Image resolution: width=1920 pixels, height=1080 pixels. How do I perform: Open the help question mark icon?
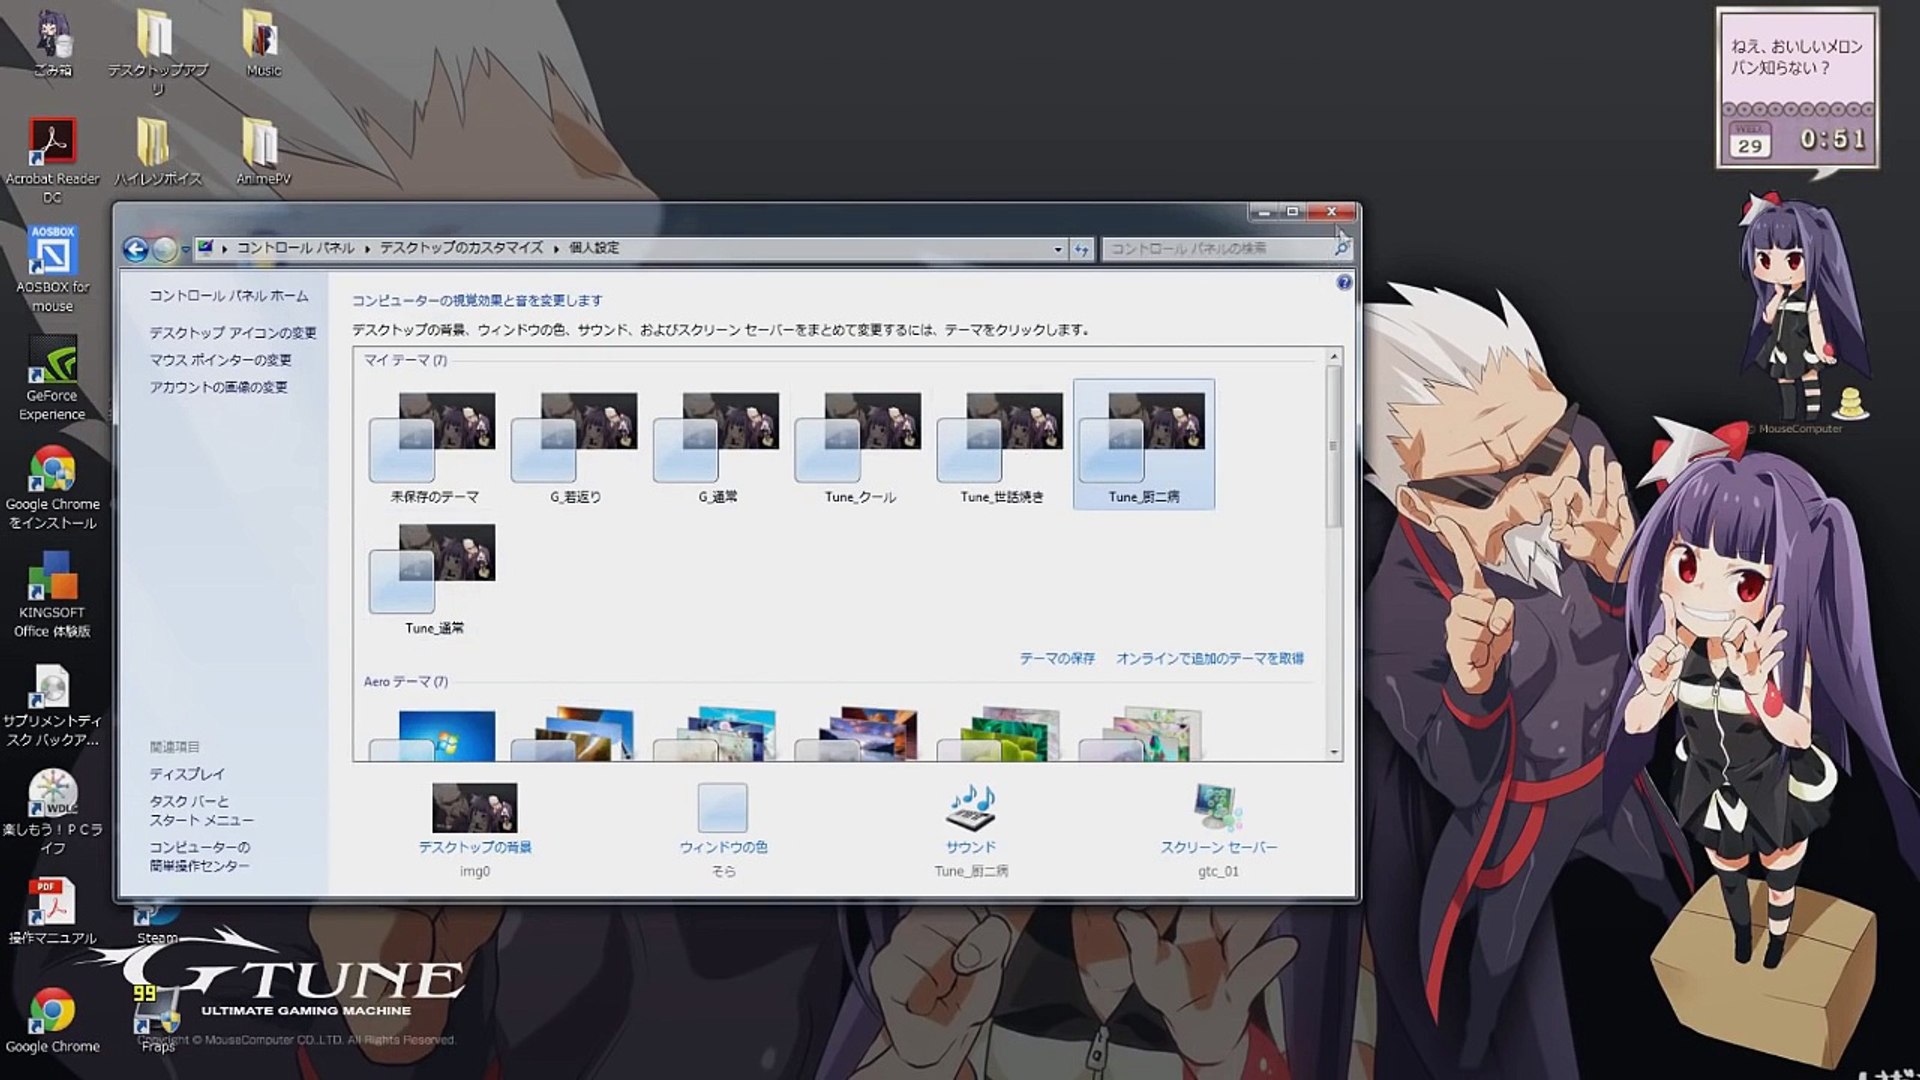click(1344, 283)
